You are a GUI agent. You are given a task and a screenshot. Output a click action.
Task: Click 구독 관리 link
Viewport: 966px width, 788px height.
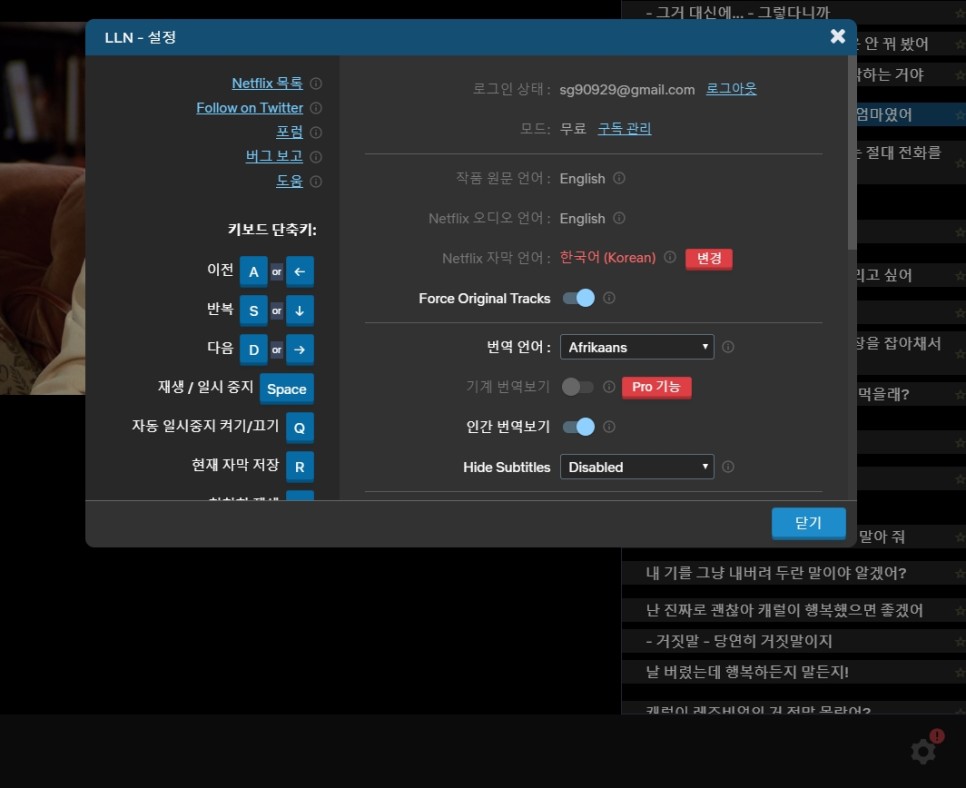(x=625, y=128)
